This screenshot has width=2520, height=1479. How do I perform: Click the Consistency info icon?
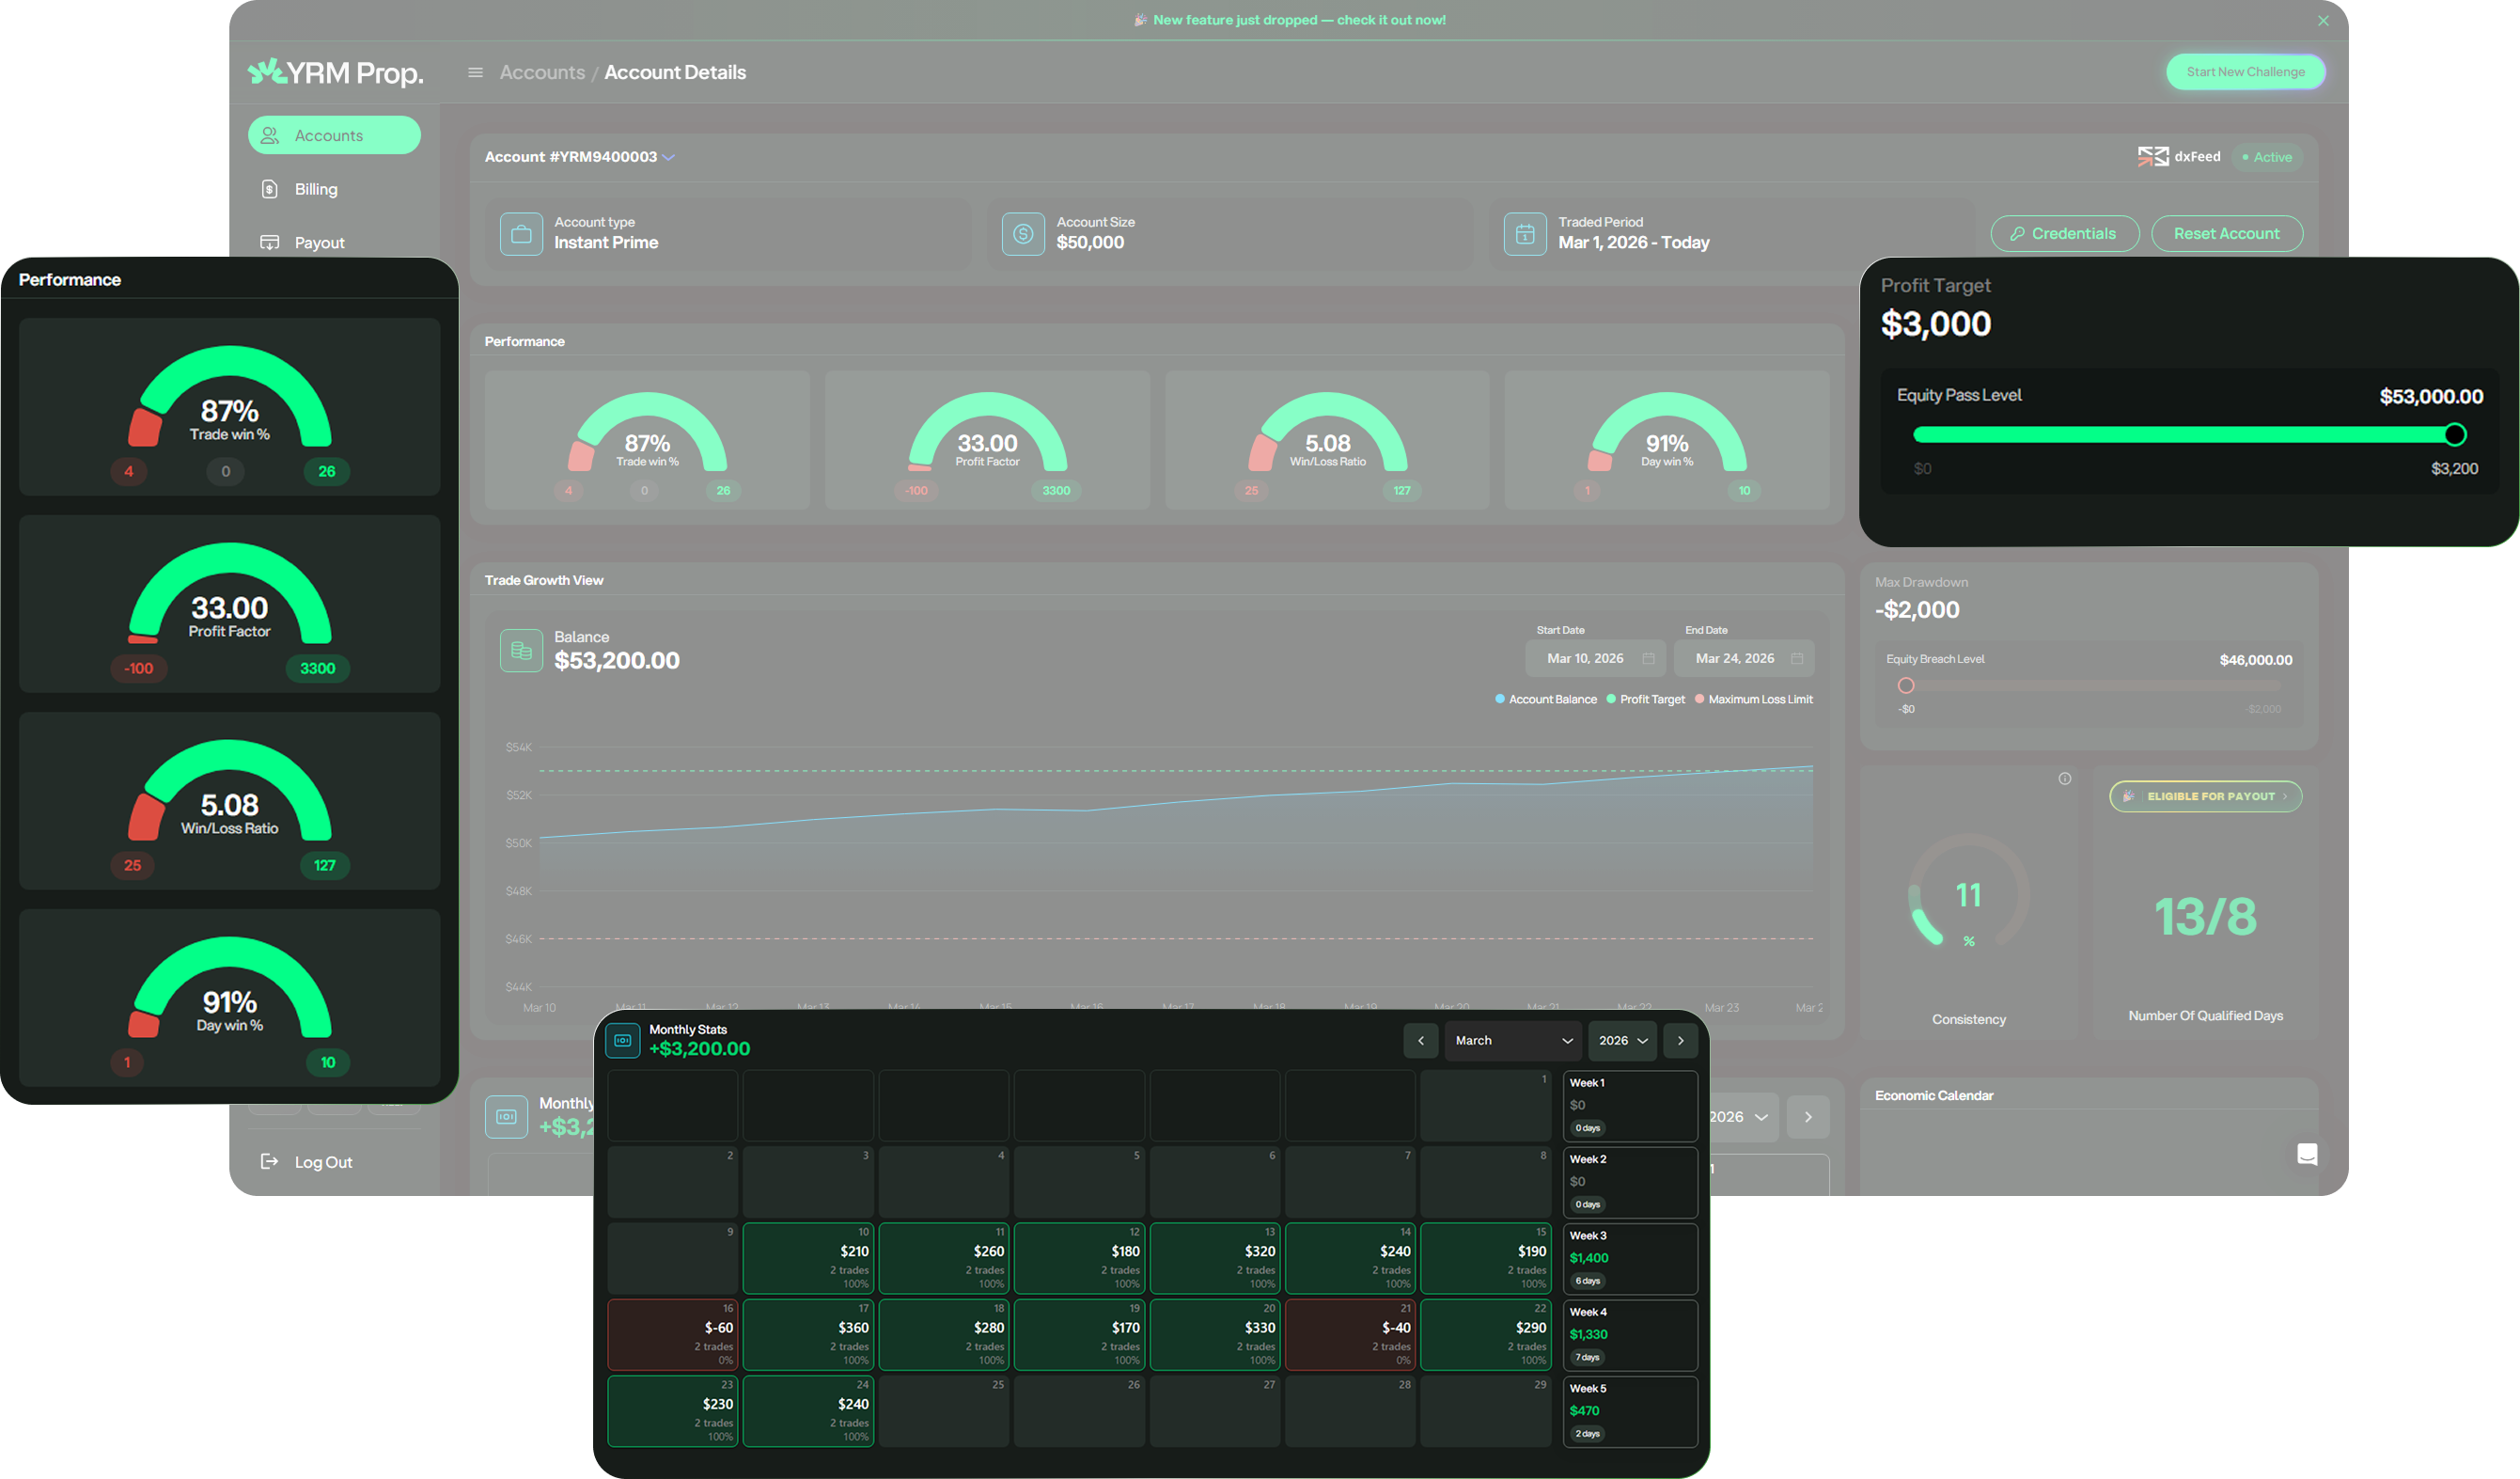pyautogui.click(x=2064, y=778)
